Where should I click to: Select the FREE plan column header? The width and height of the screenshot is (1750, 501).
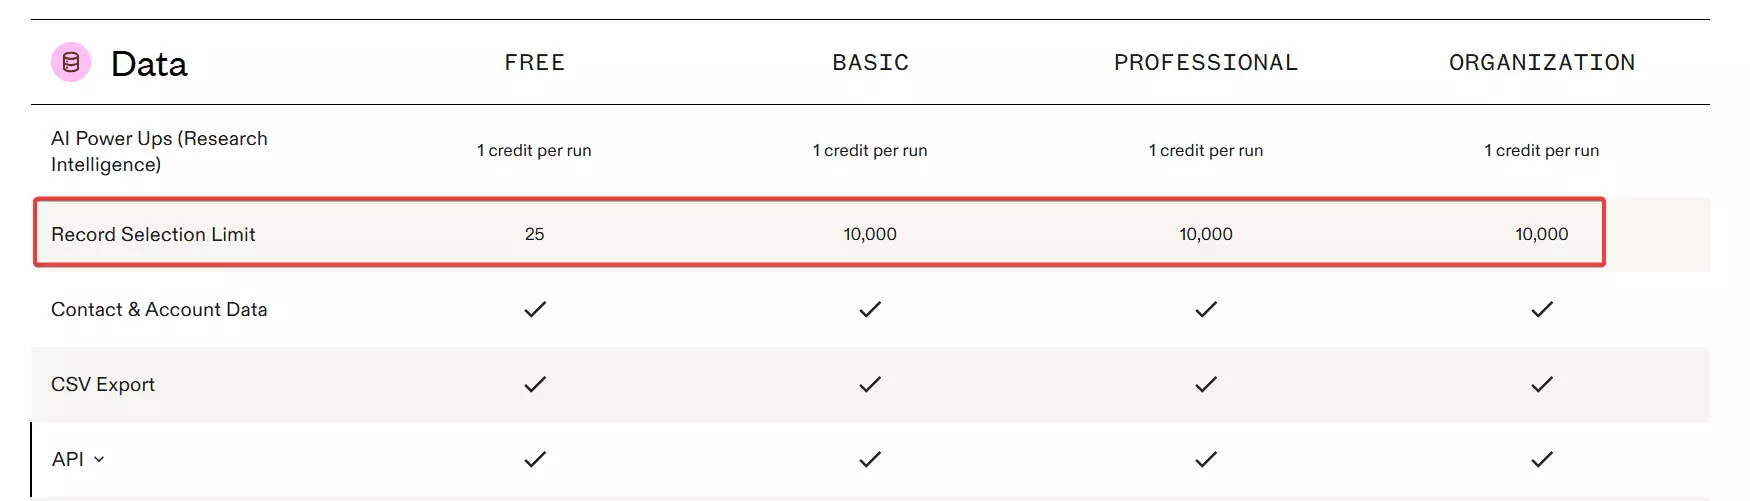pos(535,63)
